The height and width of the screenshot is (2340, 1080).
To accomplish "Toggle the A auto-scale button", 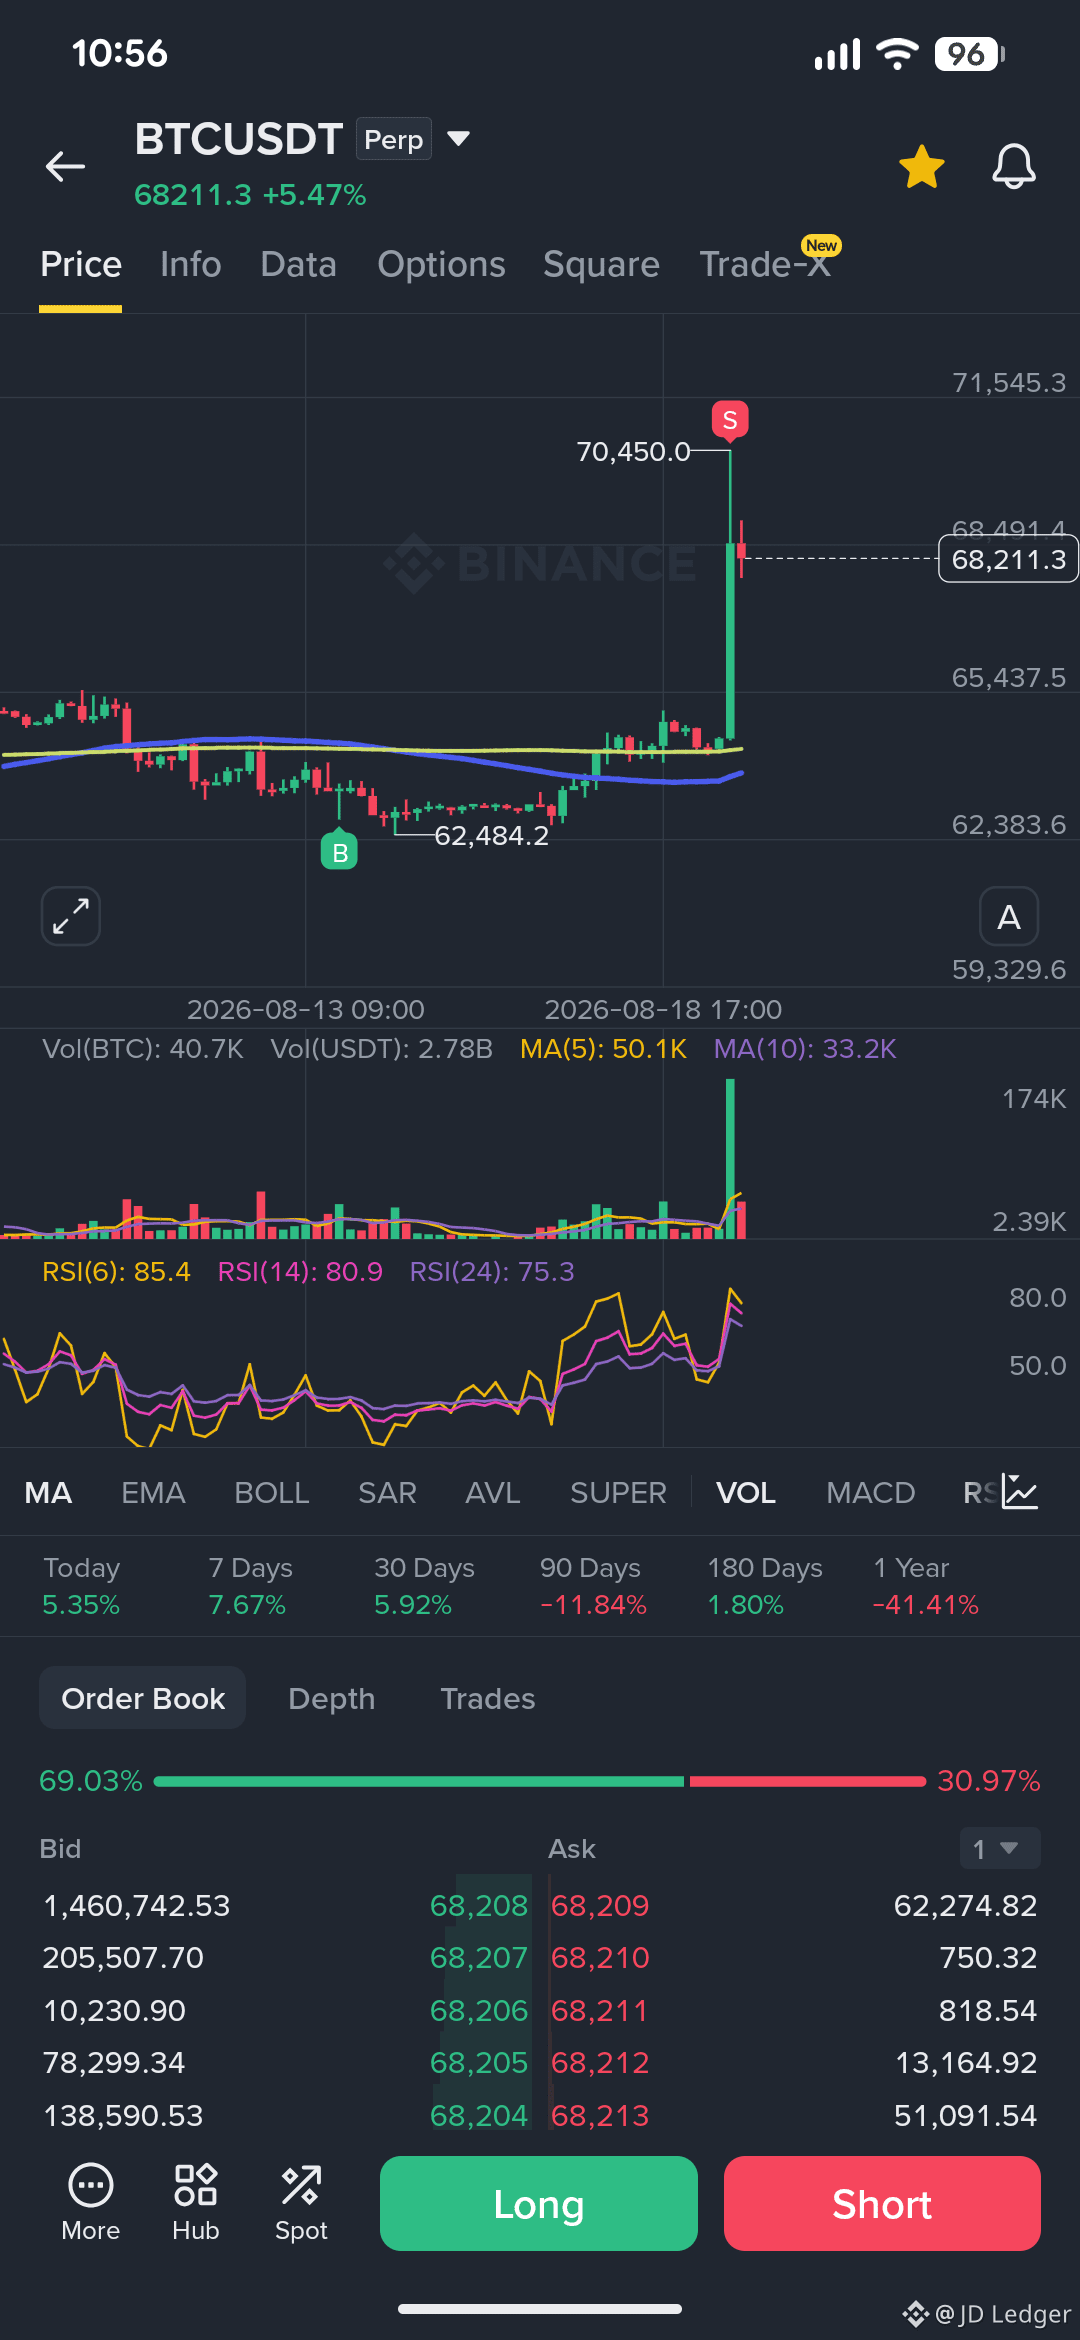I will (1009, 916).
